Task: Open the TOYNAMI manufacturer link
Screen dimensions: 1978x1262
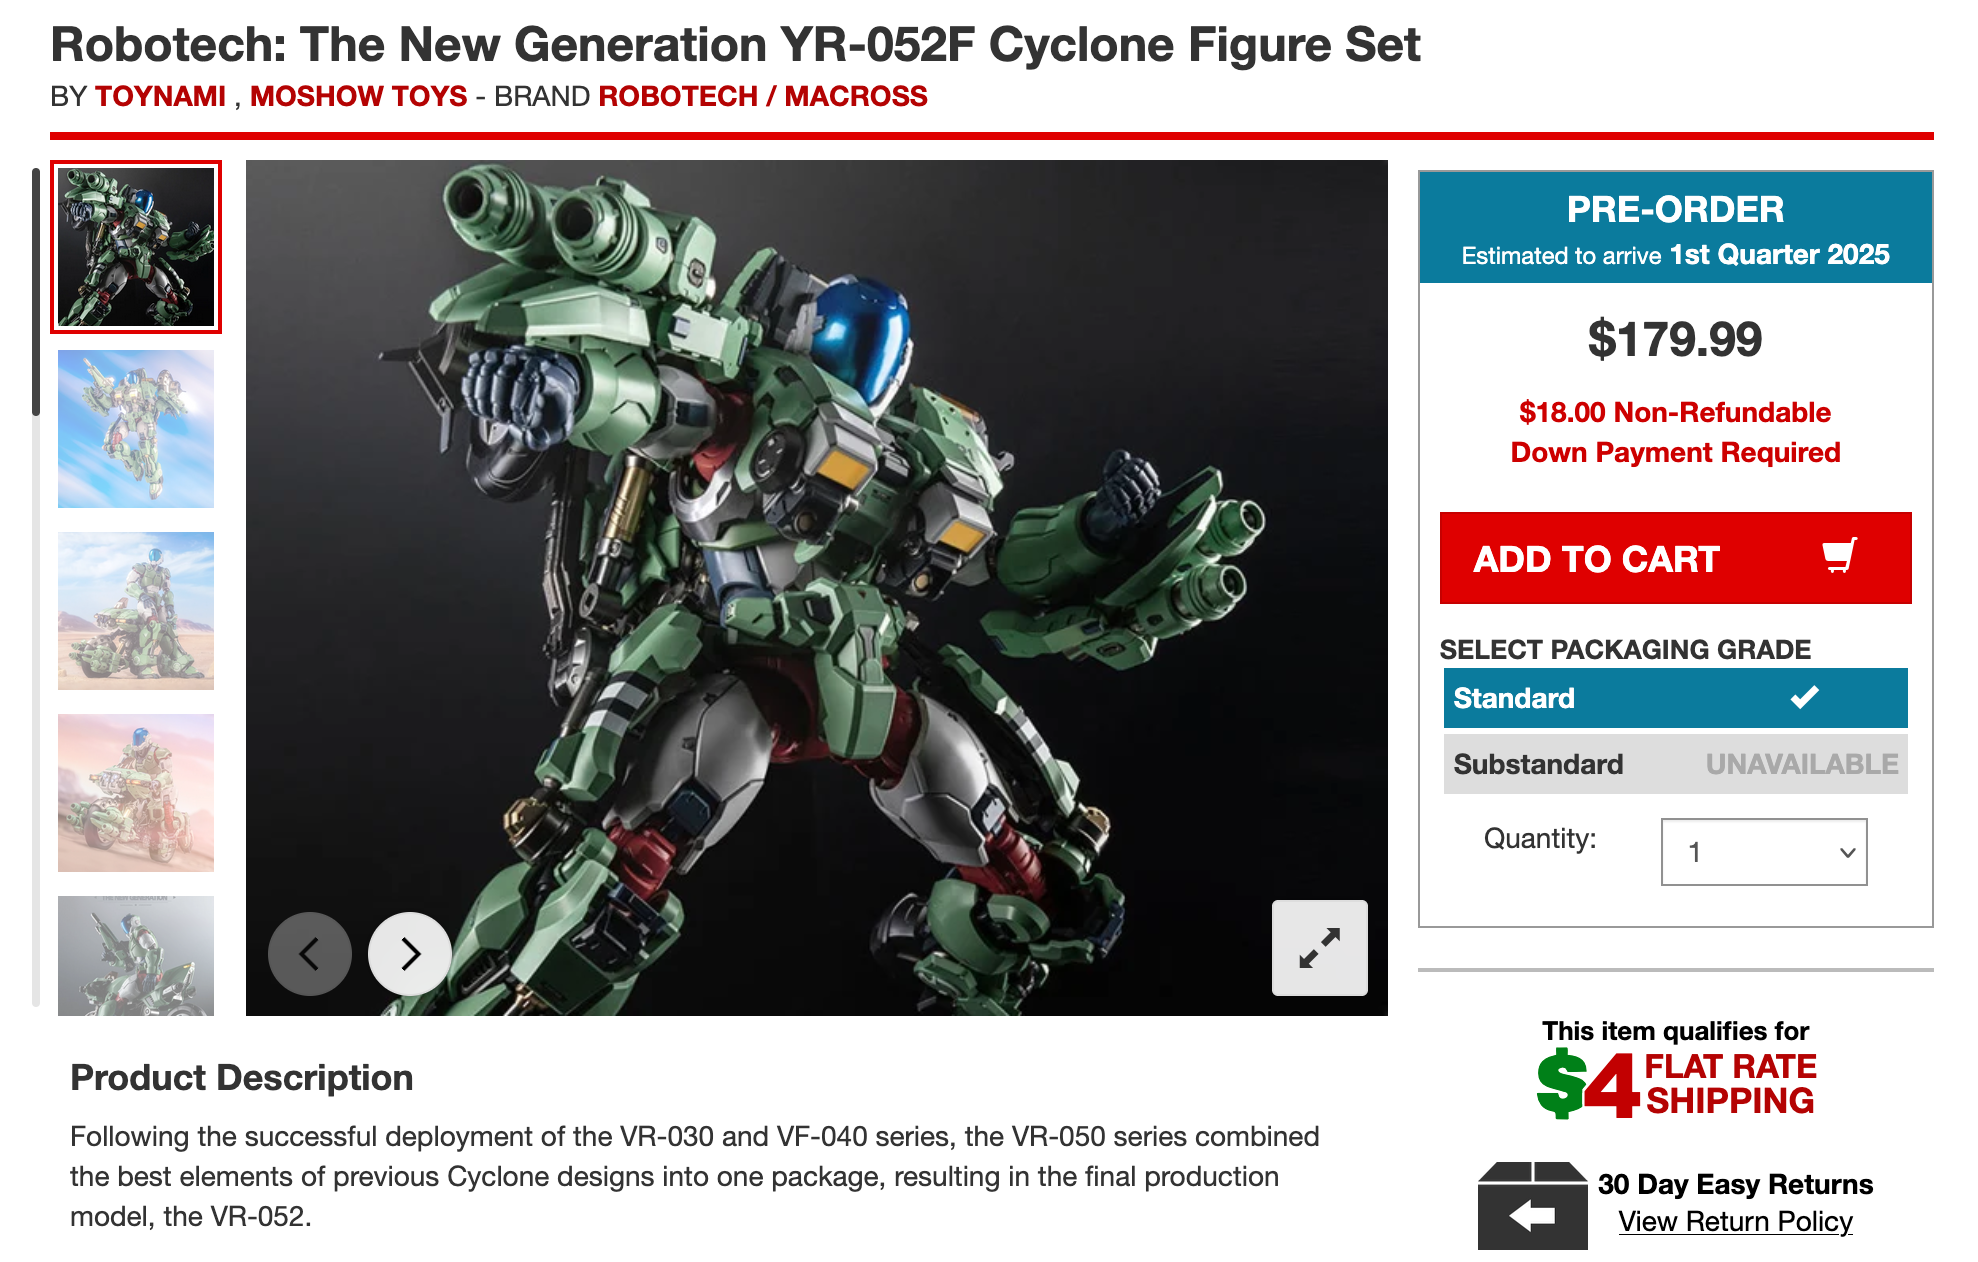Action: (x=160, y=96)
